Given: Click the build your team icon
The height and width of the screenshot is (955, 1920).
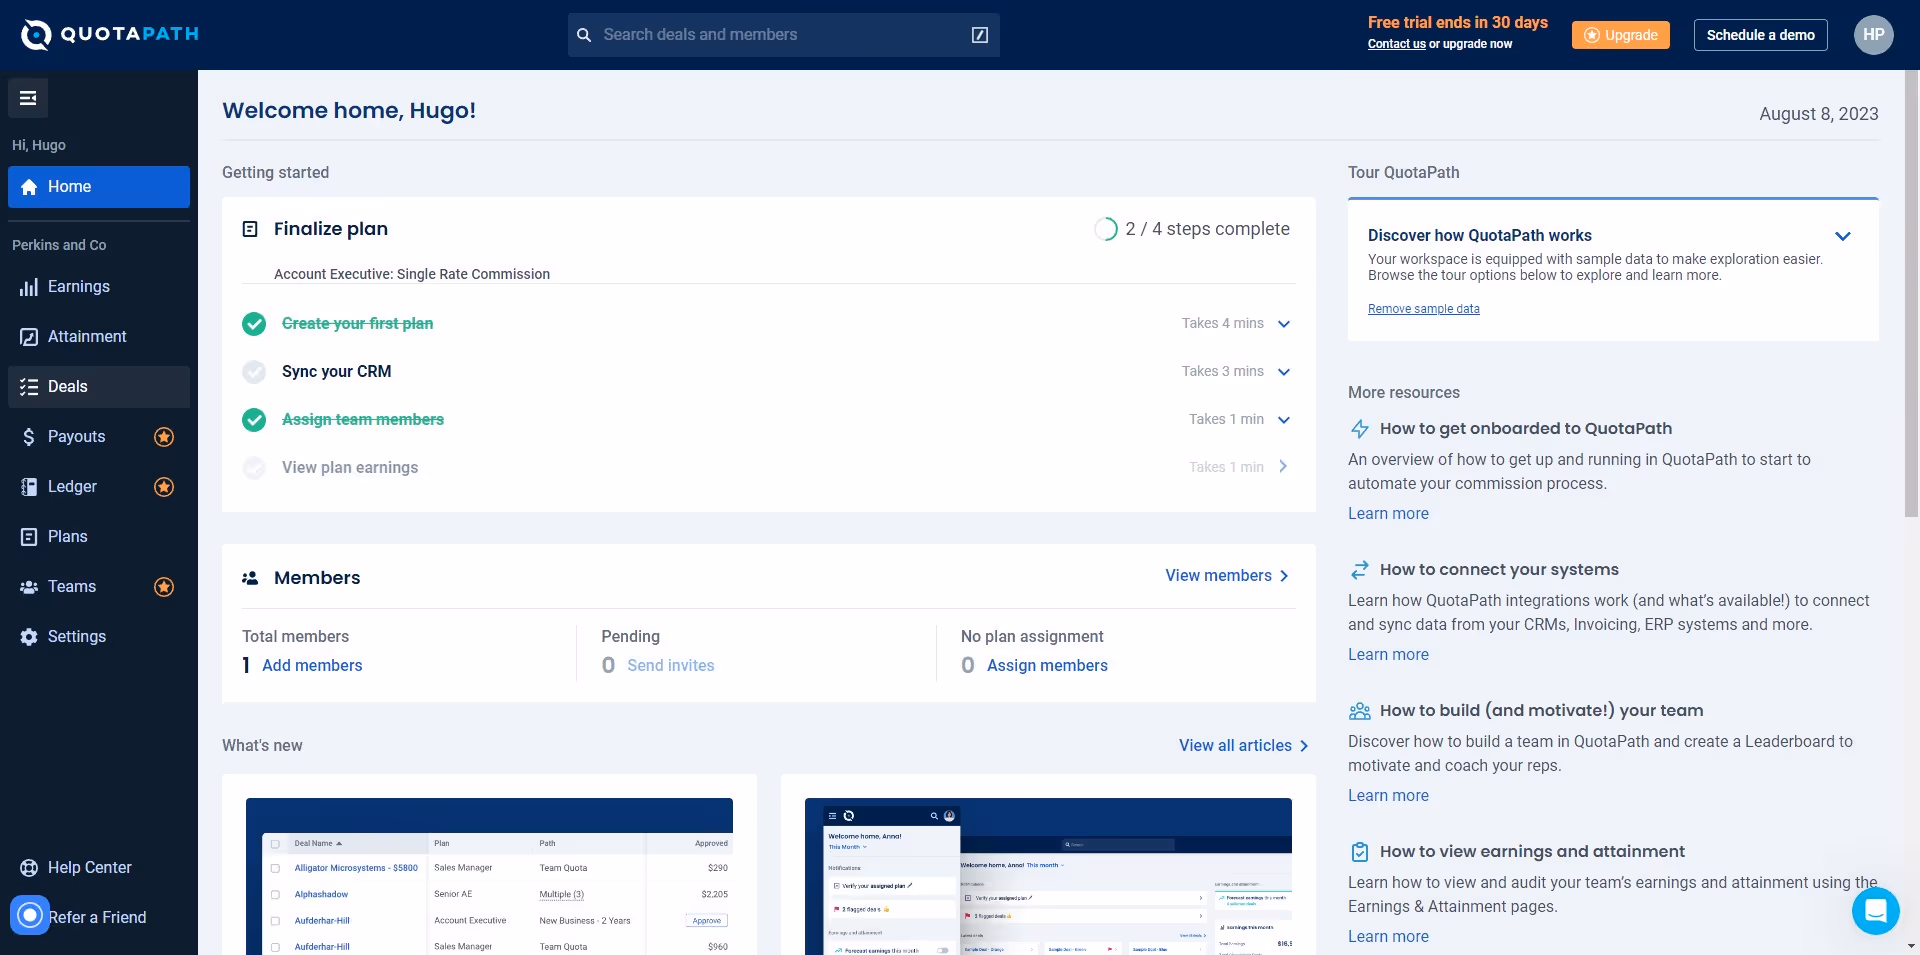Looking at the screenshot, I should pyautogui.click(x=1360, y=711).
